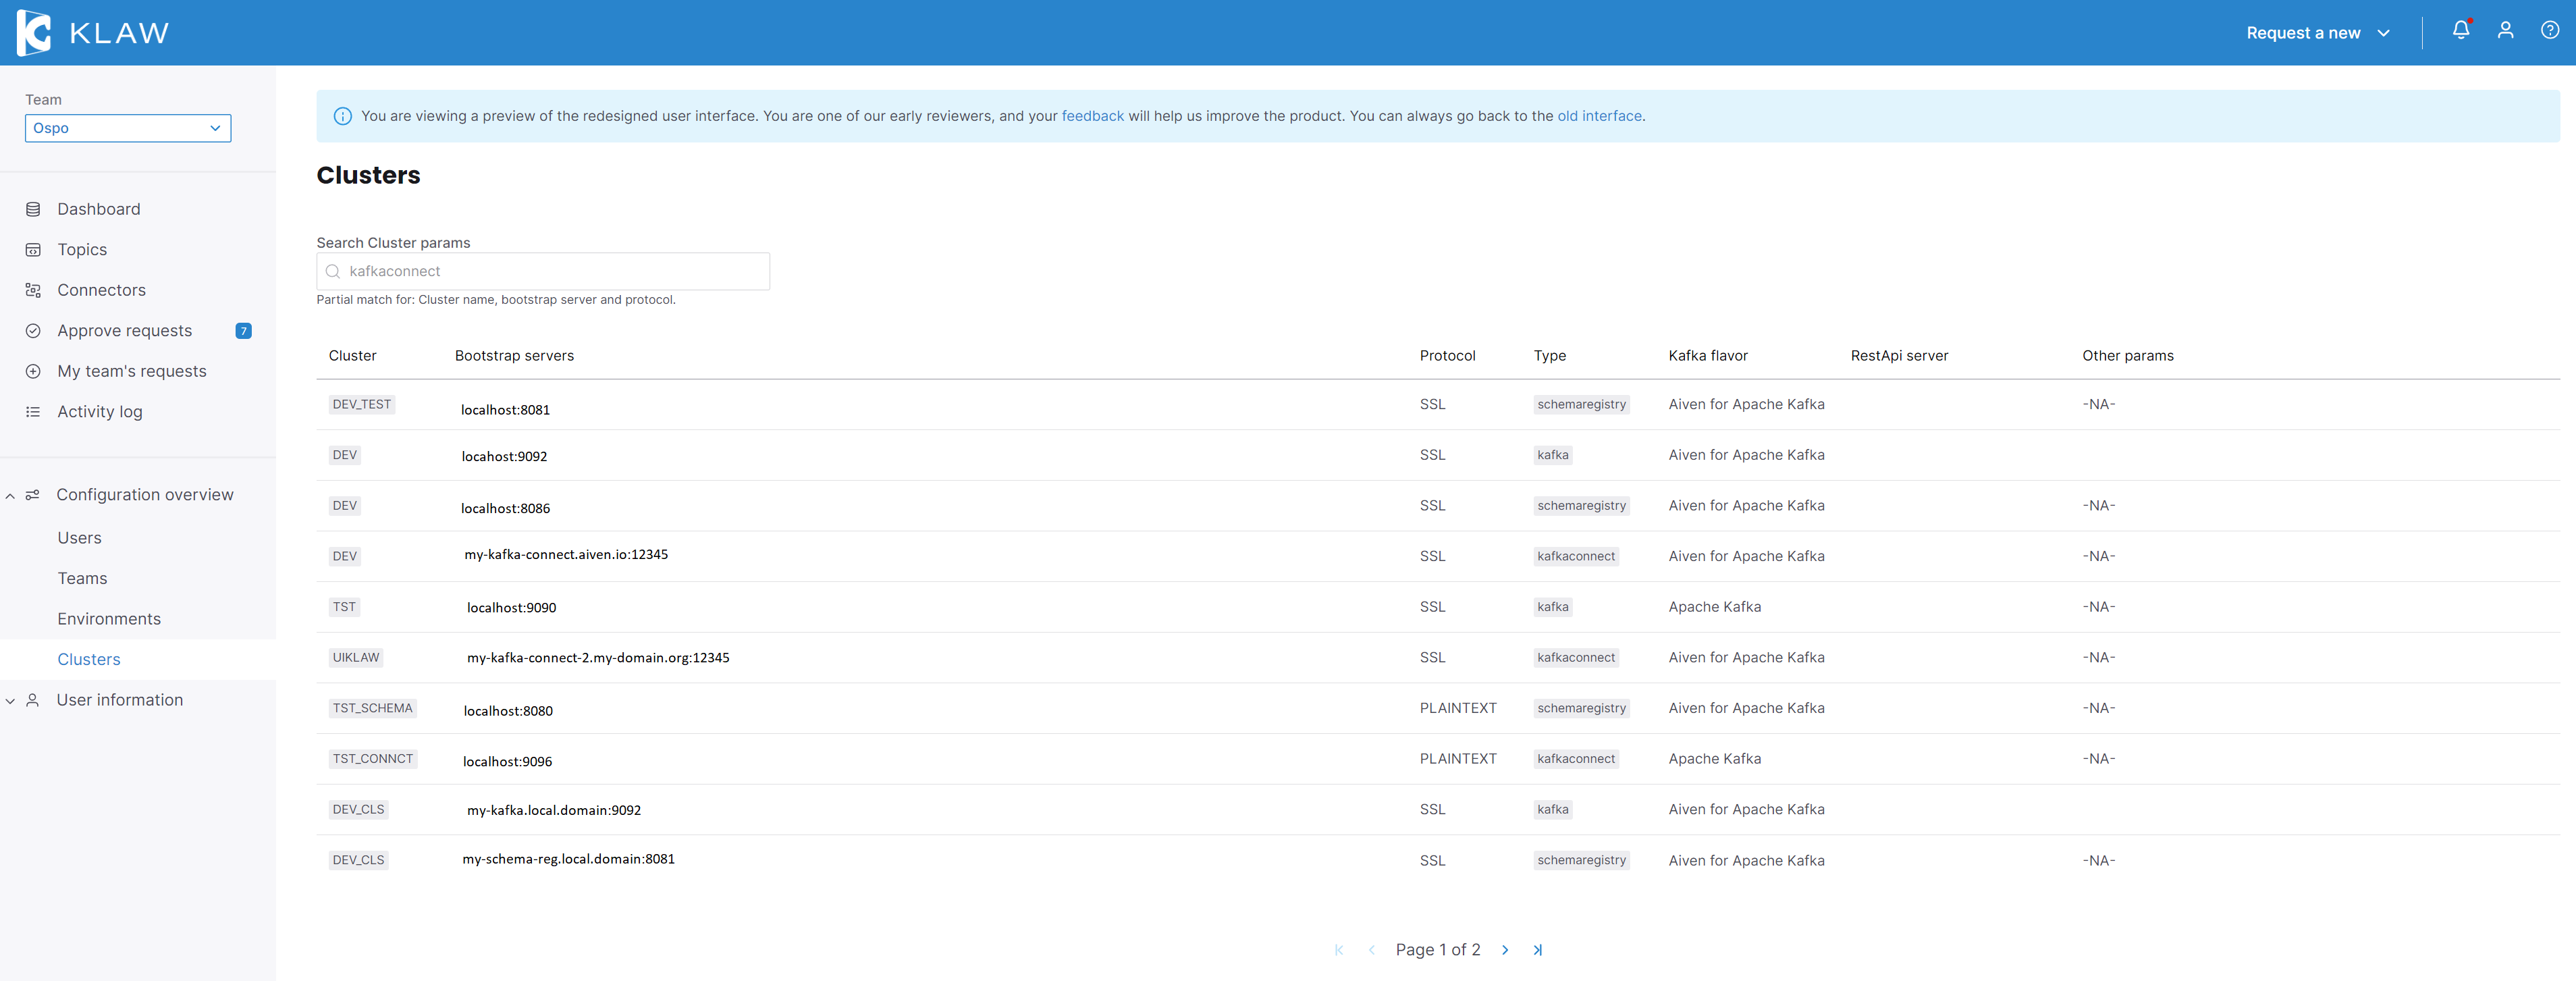Click the approve requests badge 7
Image resolution: width=2576 pixels, height=981 pixels.
243,331
